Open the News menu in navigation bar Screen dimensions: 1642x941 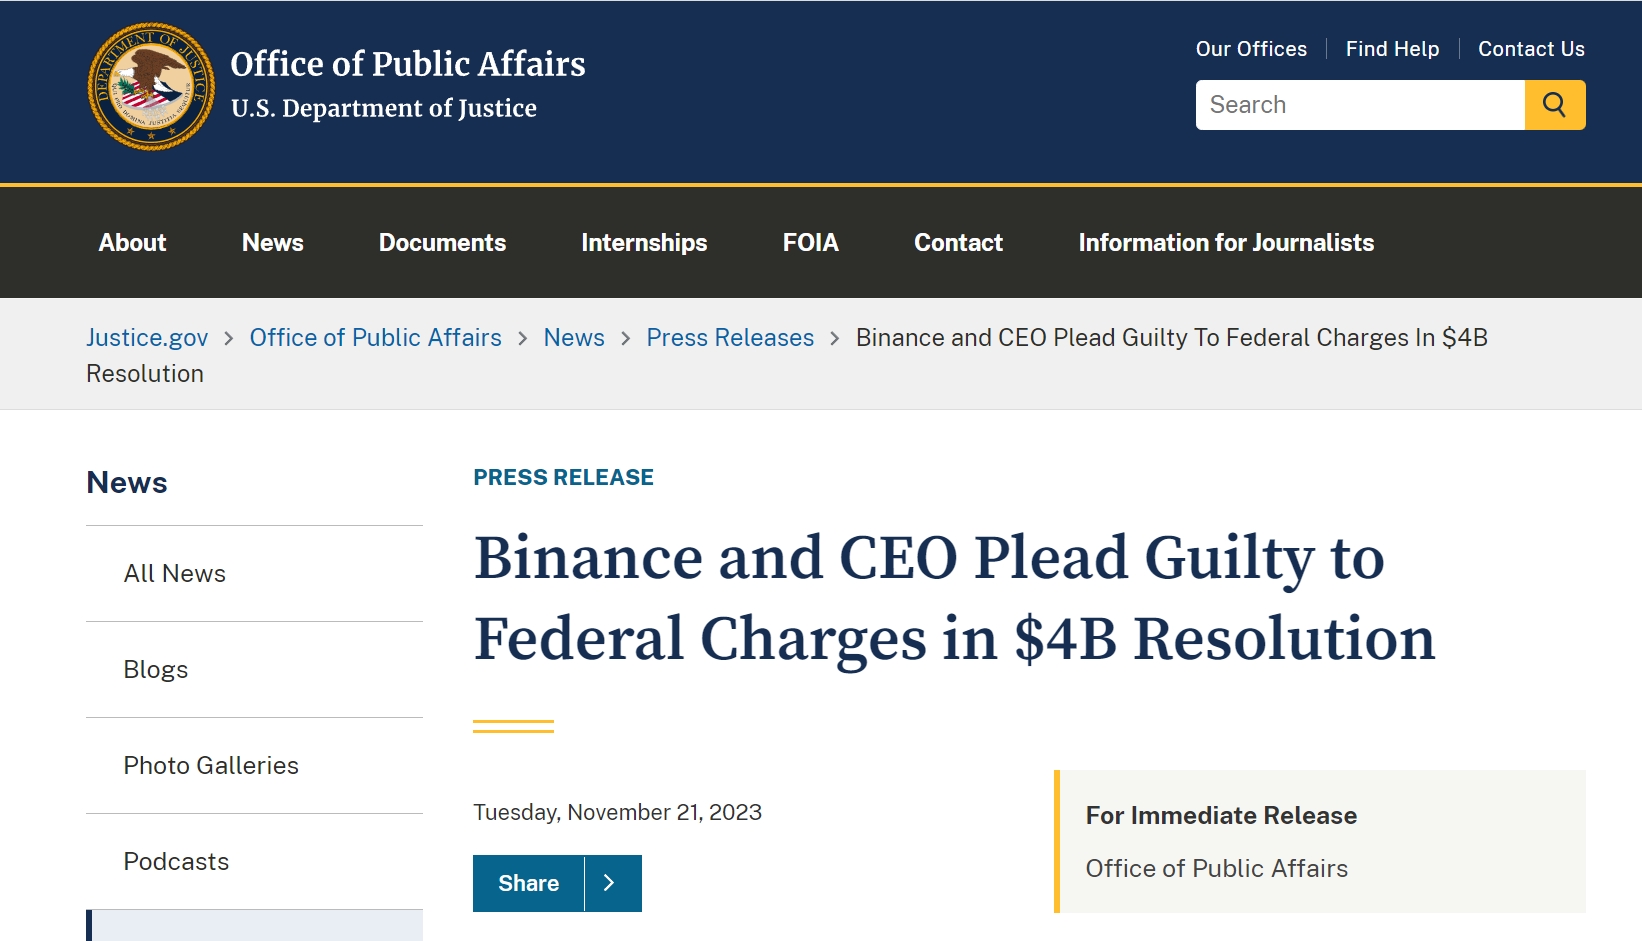[x=272, y=243]
